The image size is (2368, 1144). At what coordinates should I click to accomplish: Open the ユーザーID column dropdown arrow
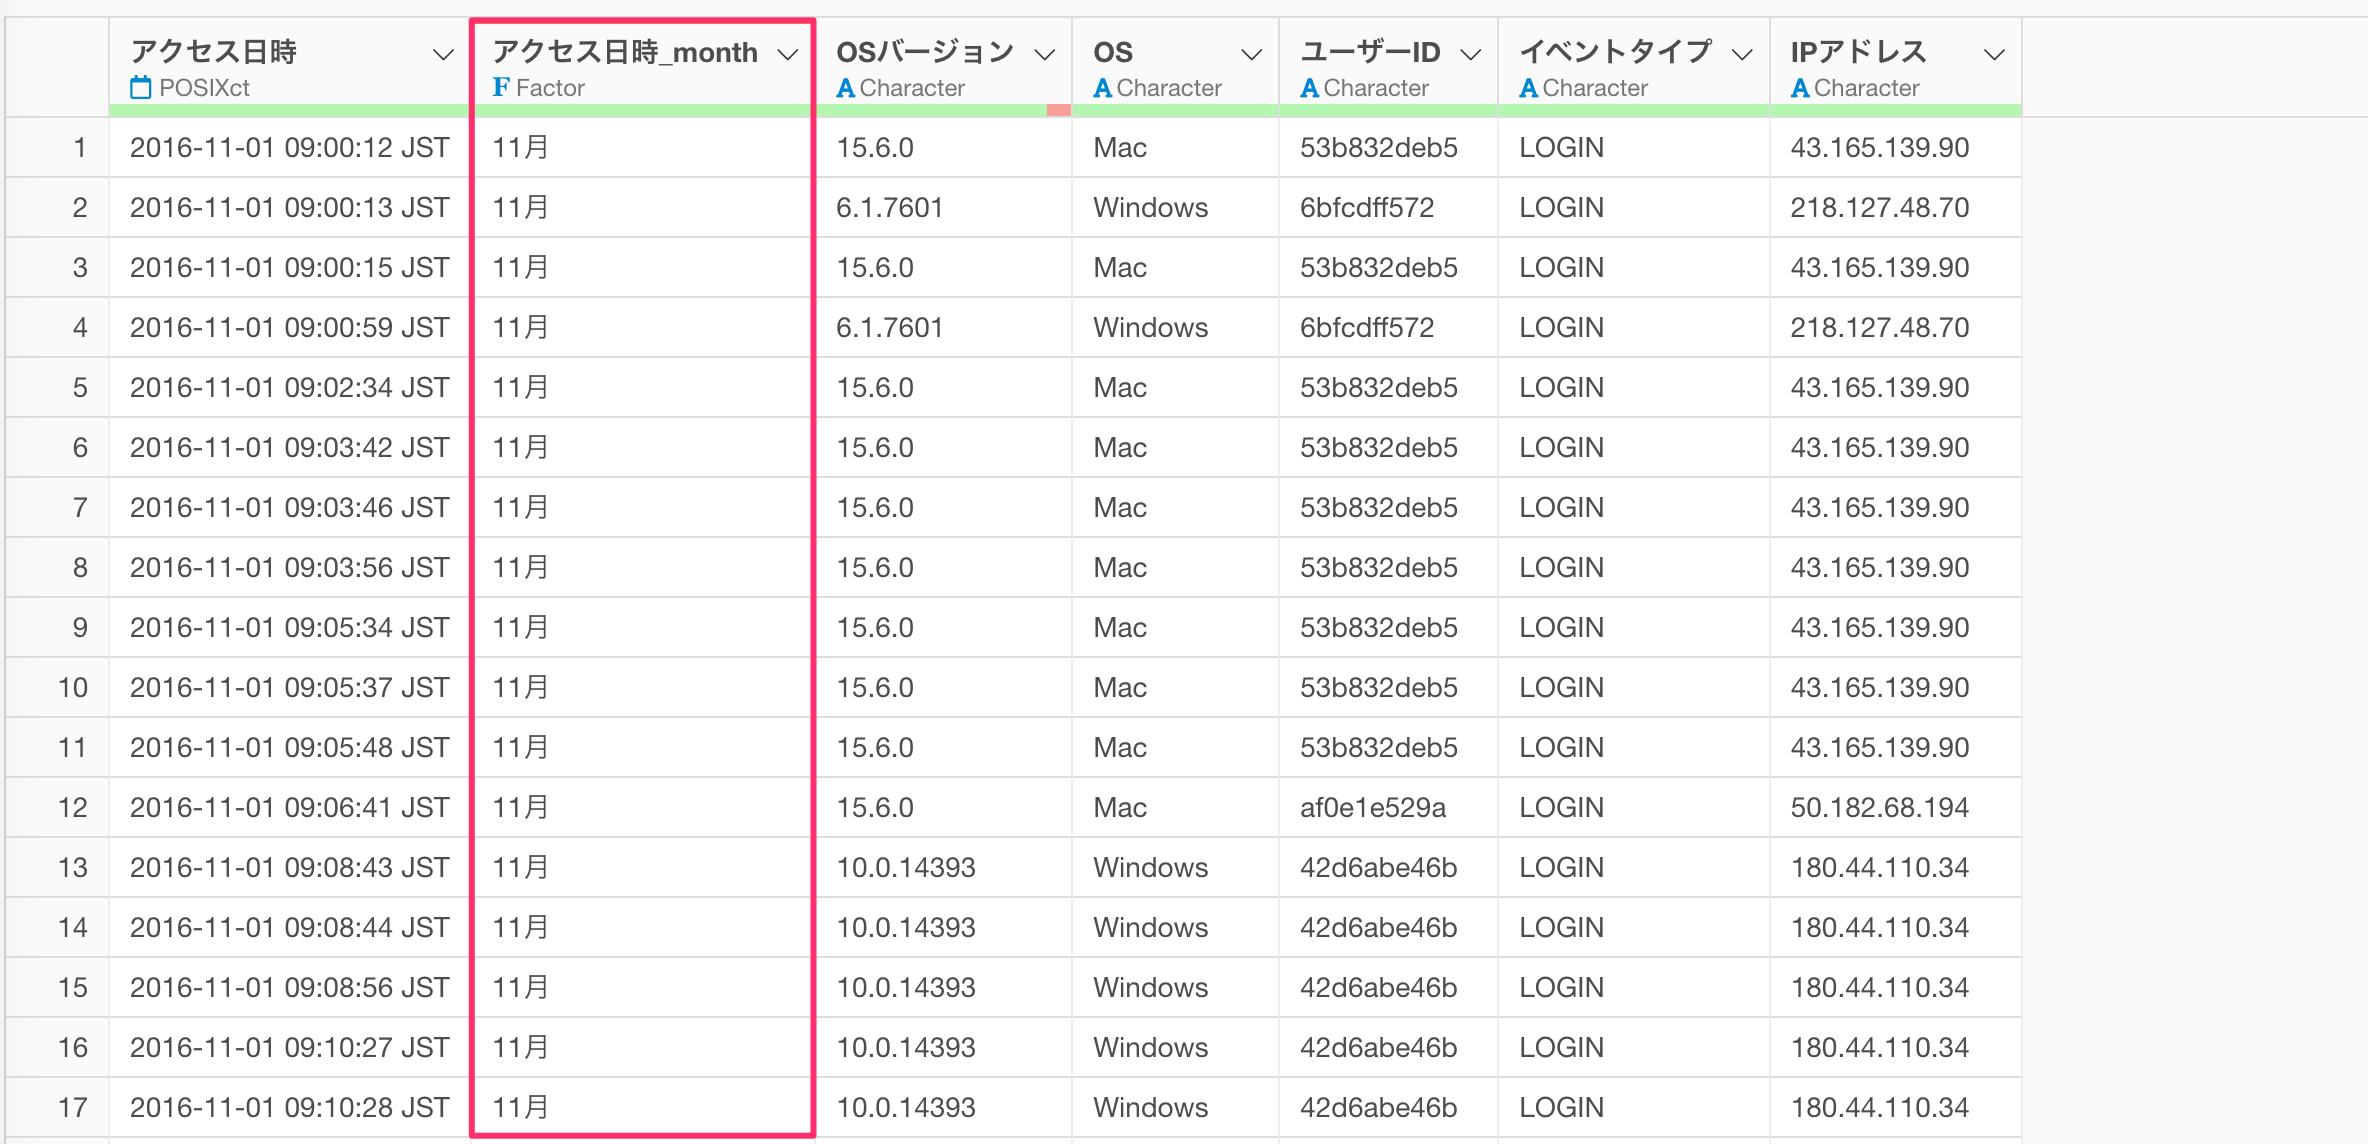(x=1470, y=54)
